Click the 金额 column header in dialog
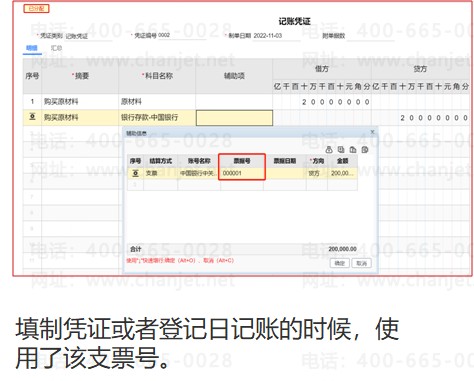Image resolution: width=474 pixels, height=381 pixels. click(342, 161)
